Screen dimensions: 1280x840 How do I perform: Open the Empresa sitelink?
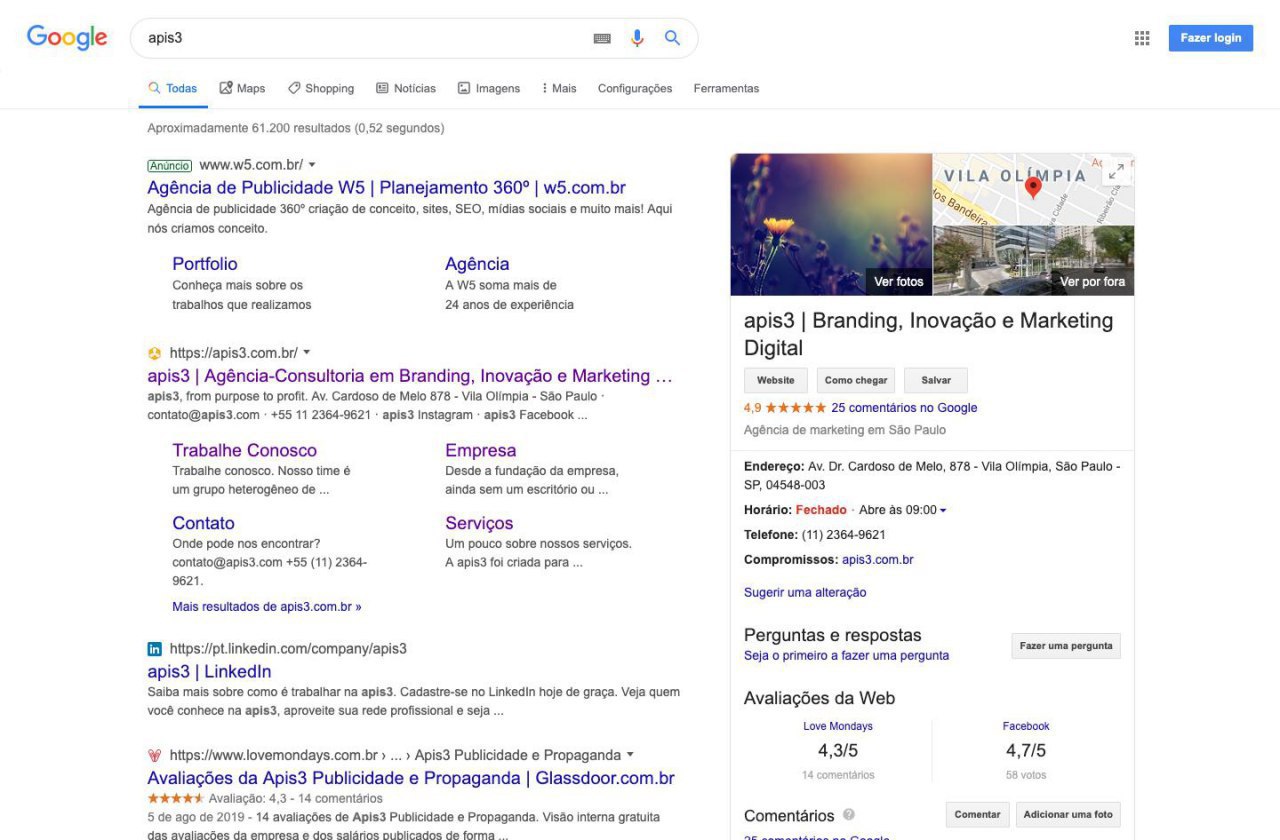[x=481, y=450]
